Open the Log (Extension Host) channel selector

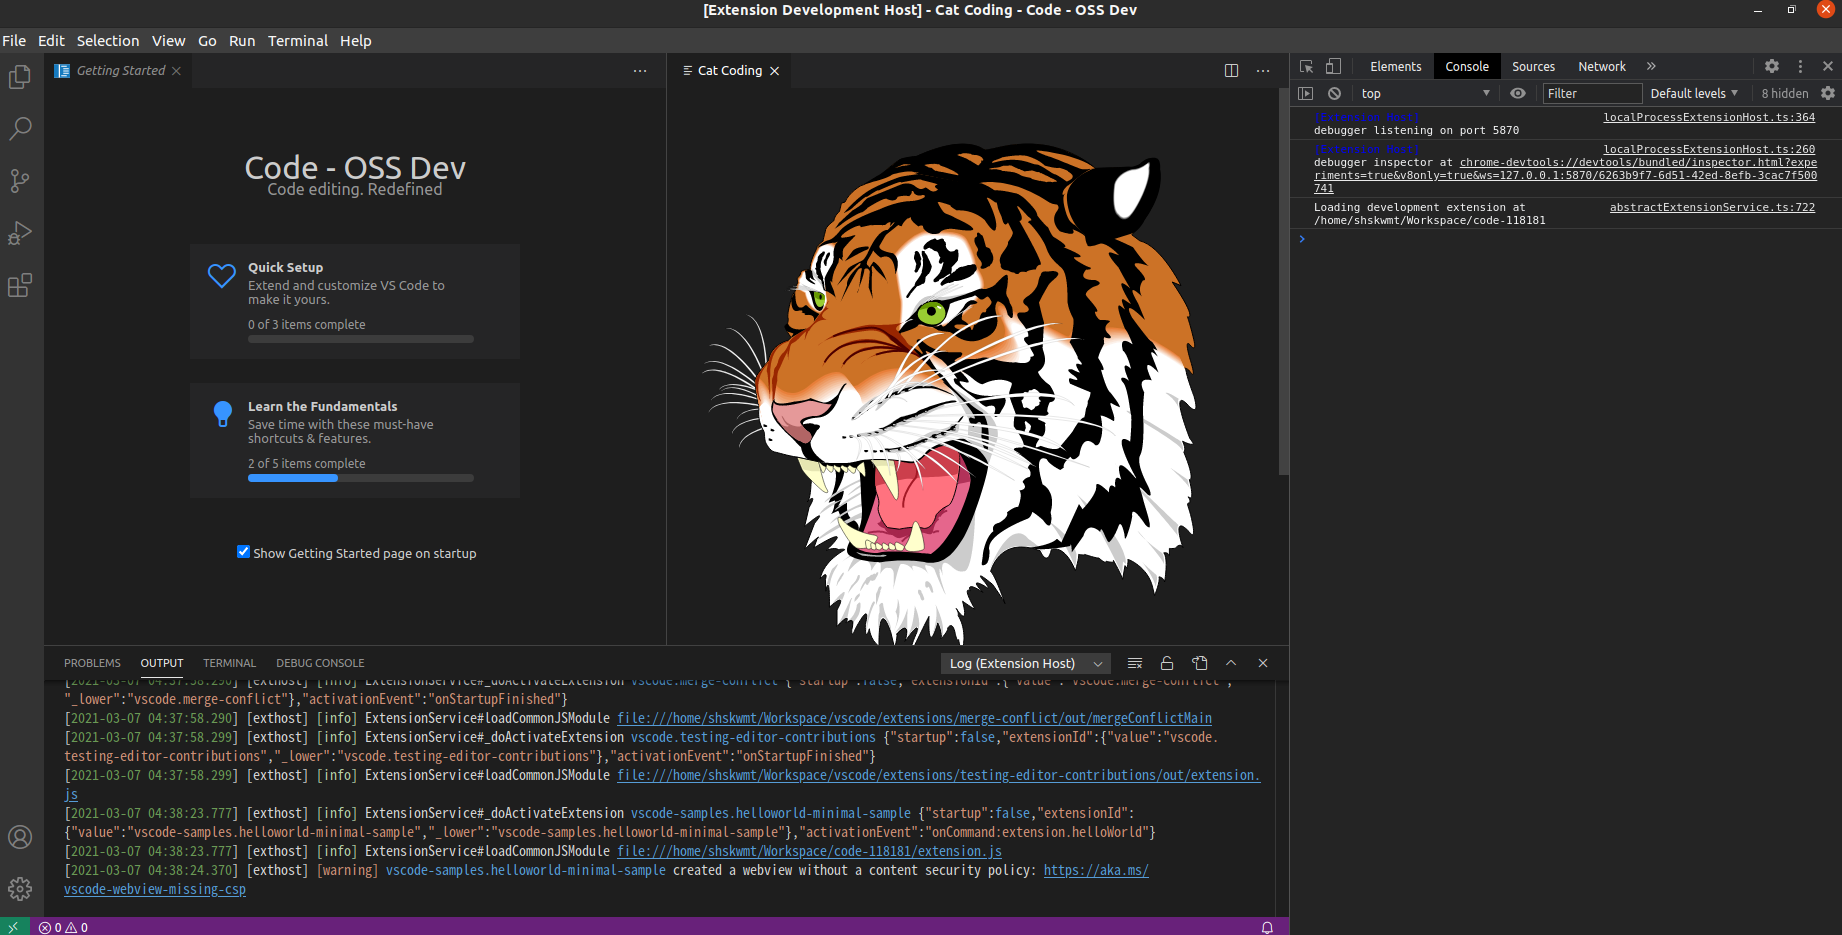1024,663
